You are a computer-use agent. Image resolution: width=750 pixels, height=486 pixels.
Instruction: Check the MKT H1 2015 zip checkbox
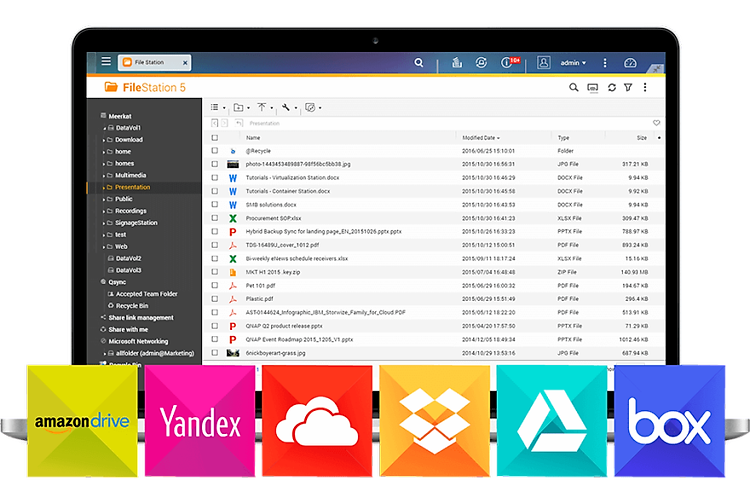click(215, 272)
